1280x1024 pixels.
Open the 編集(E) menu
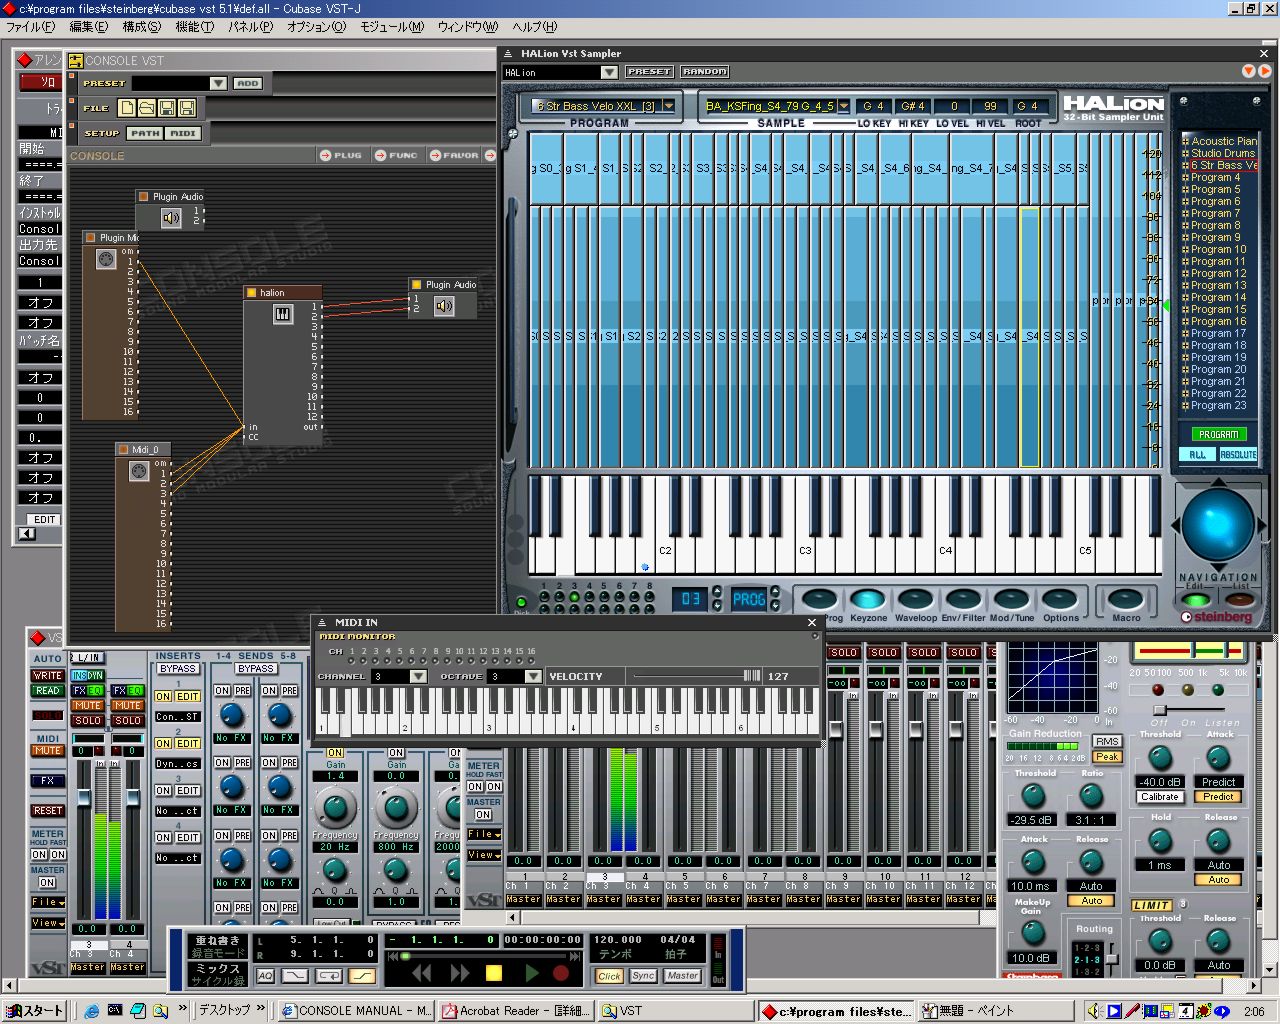[x=88, y=27]
